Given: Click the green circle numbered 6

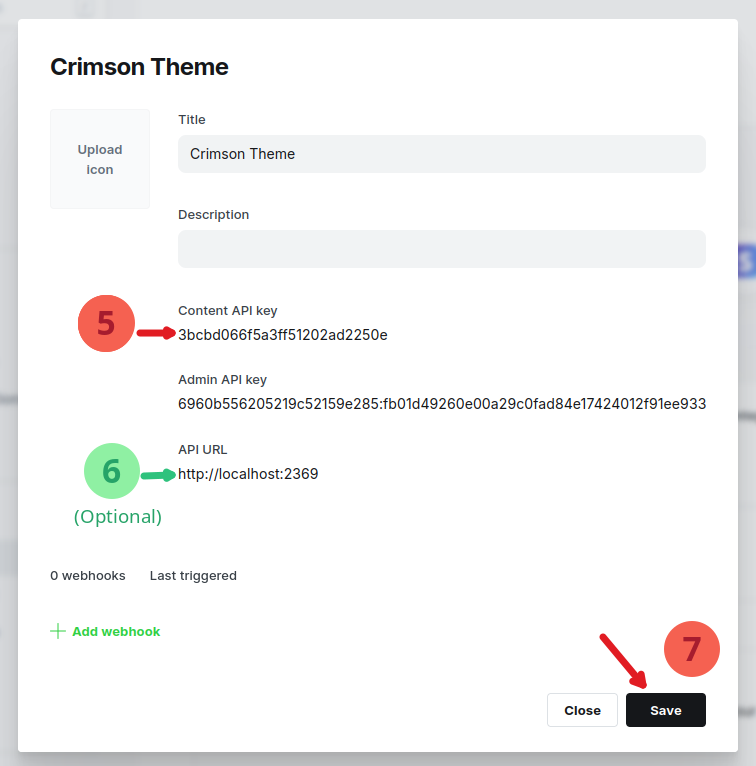Looking at the screenshot, I should [112, 471].
